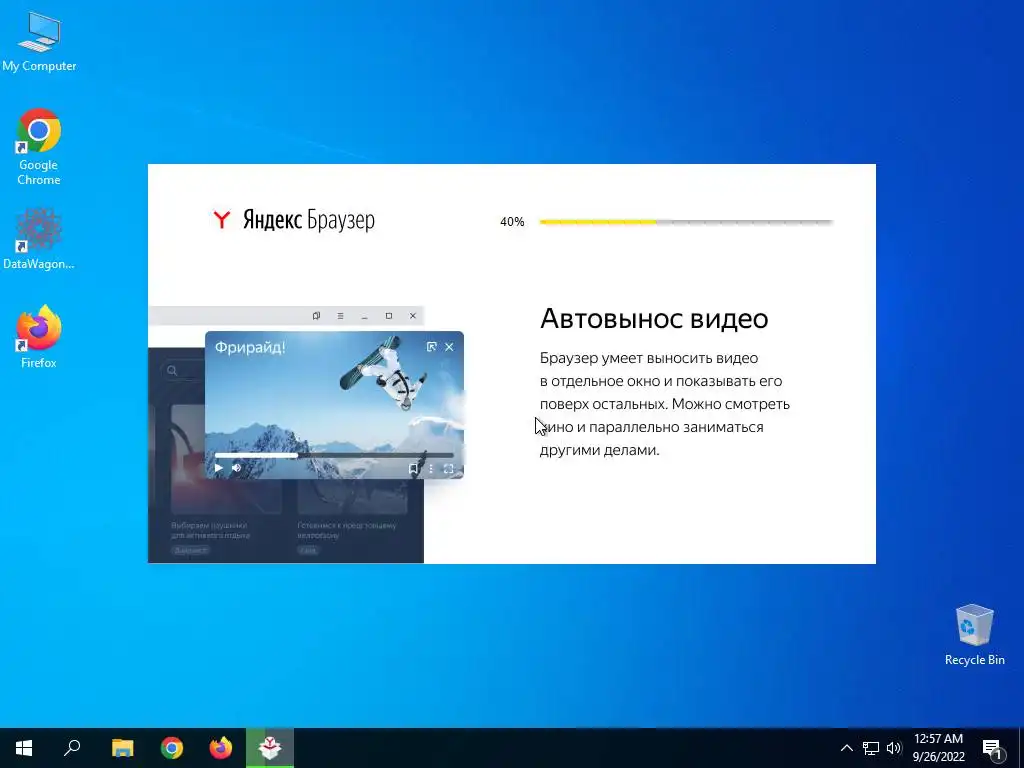This screenshot has height=768, width=1024.
Task: Click the pop-out icon on video preview
Action: click(x=431, y=347)
